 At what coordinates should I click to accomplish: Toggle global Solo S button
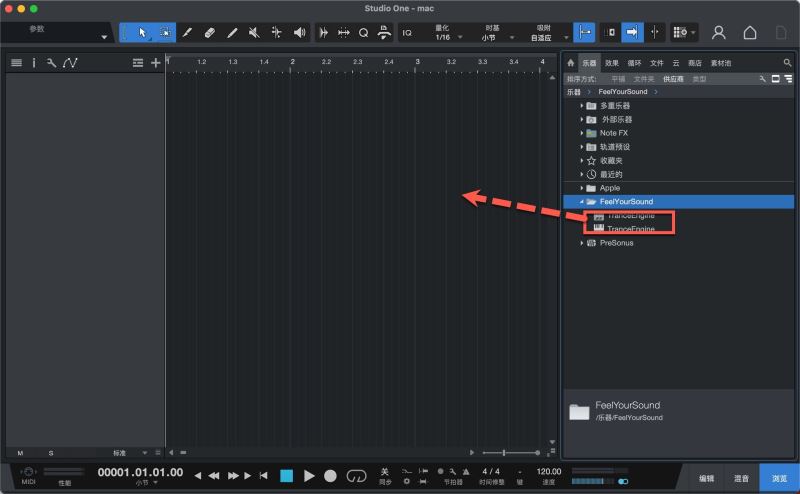(51, 453)
